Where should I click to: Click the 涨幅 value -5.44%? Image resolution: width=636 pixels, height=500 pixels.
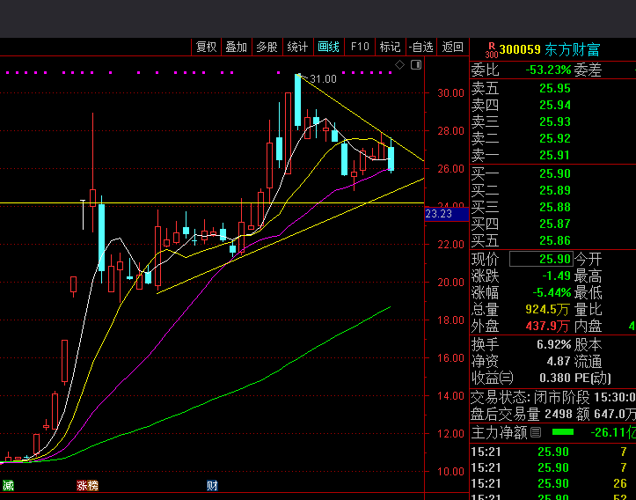coord(552,293)
